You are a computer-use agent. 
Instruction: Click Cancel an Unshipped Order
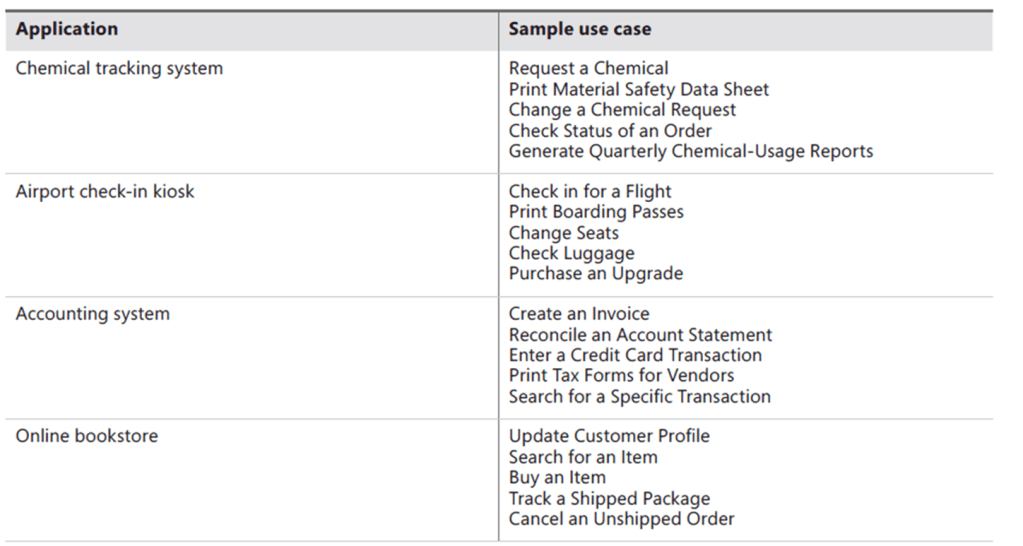[x=621, y=519]
